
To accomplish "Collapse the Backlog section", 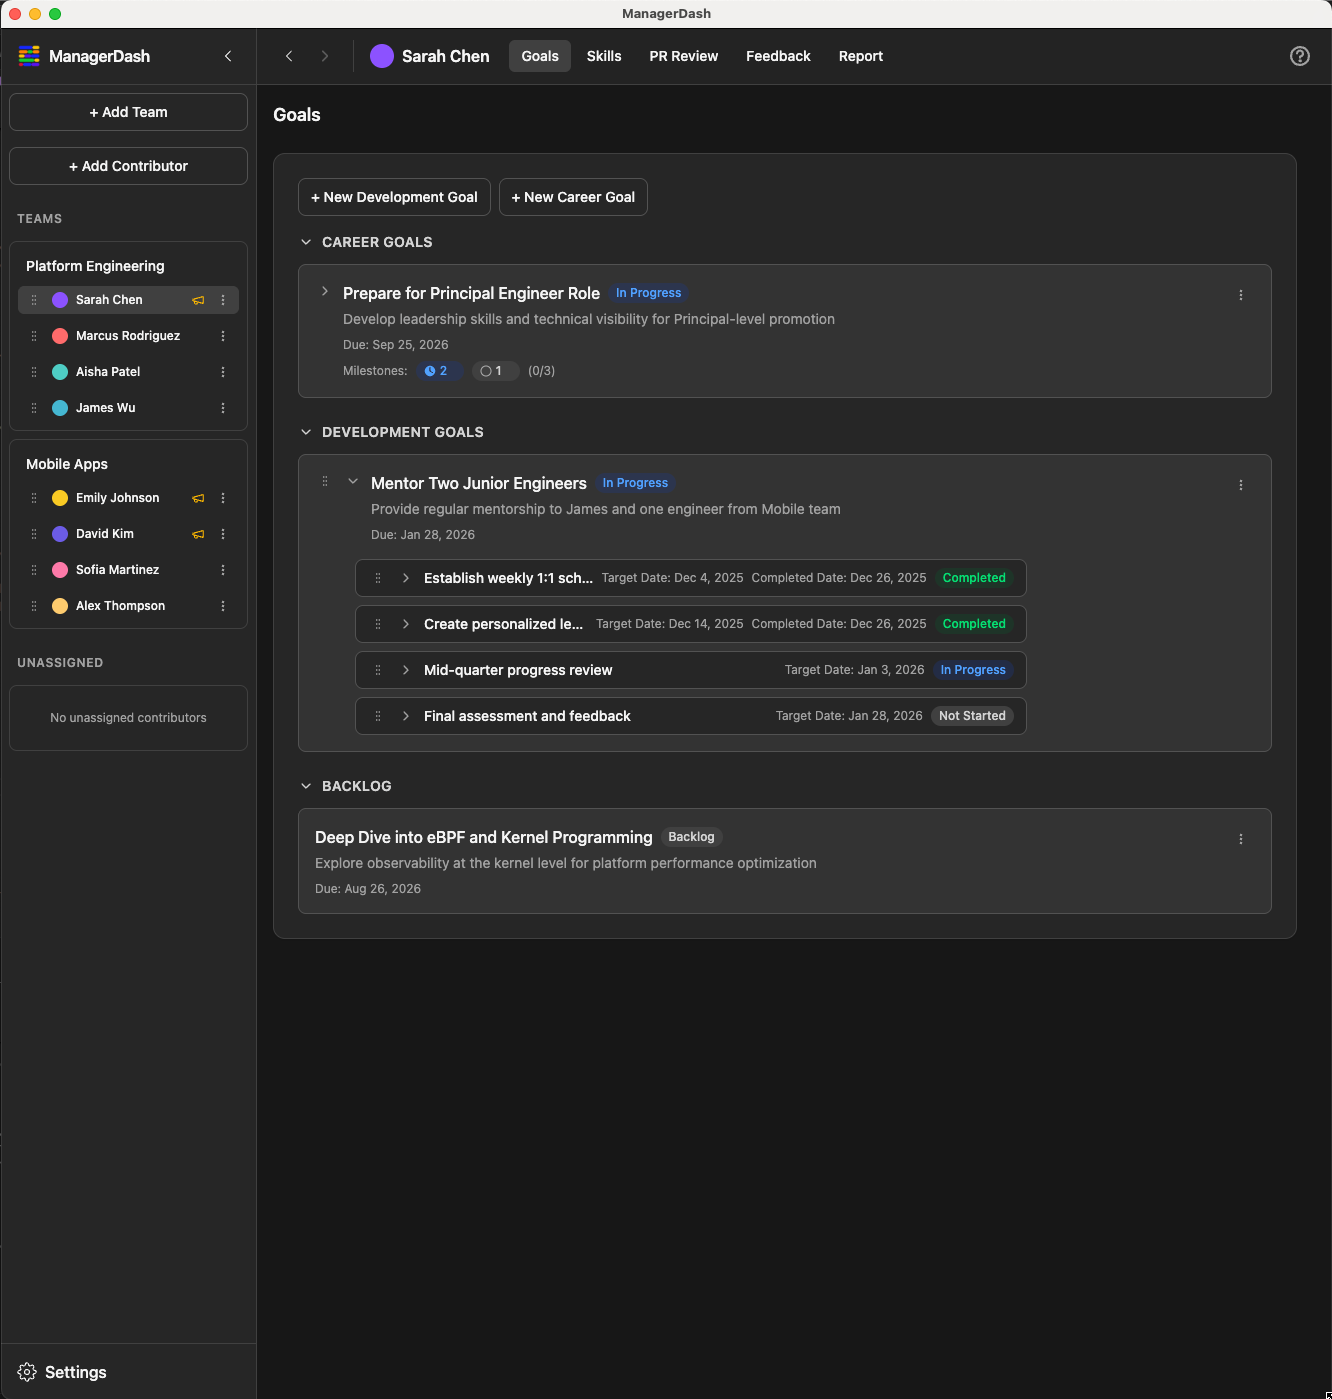I will tap(306, 786).
